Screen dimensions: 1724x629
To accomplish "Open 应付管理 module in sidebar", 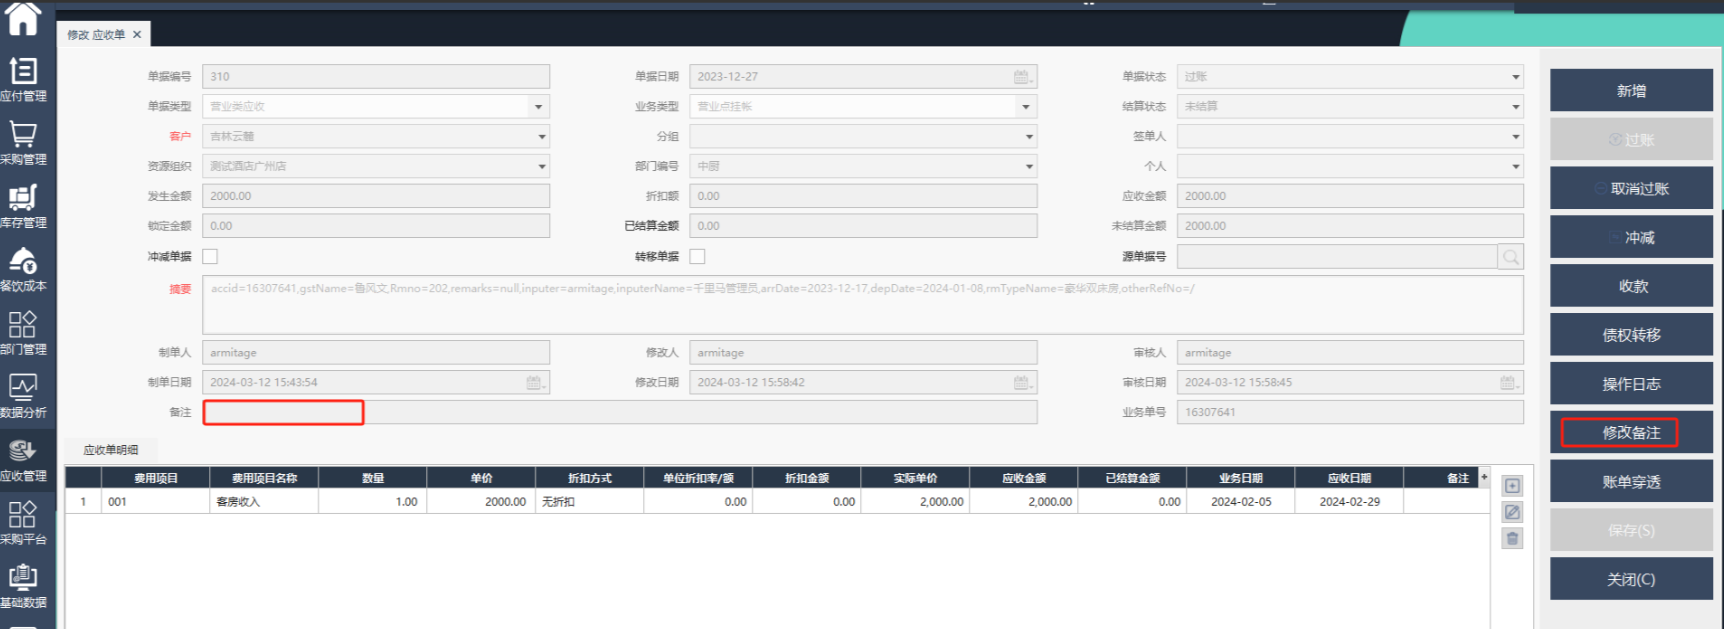I will coord(23,79).
